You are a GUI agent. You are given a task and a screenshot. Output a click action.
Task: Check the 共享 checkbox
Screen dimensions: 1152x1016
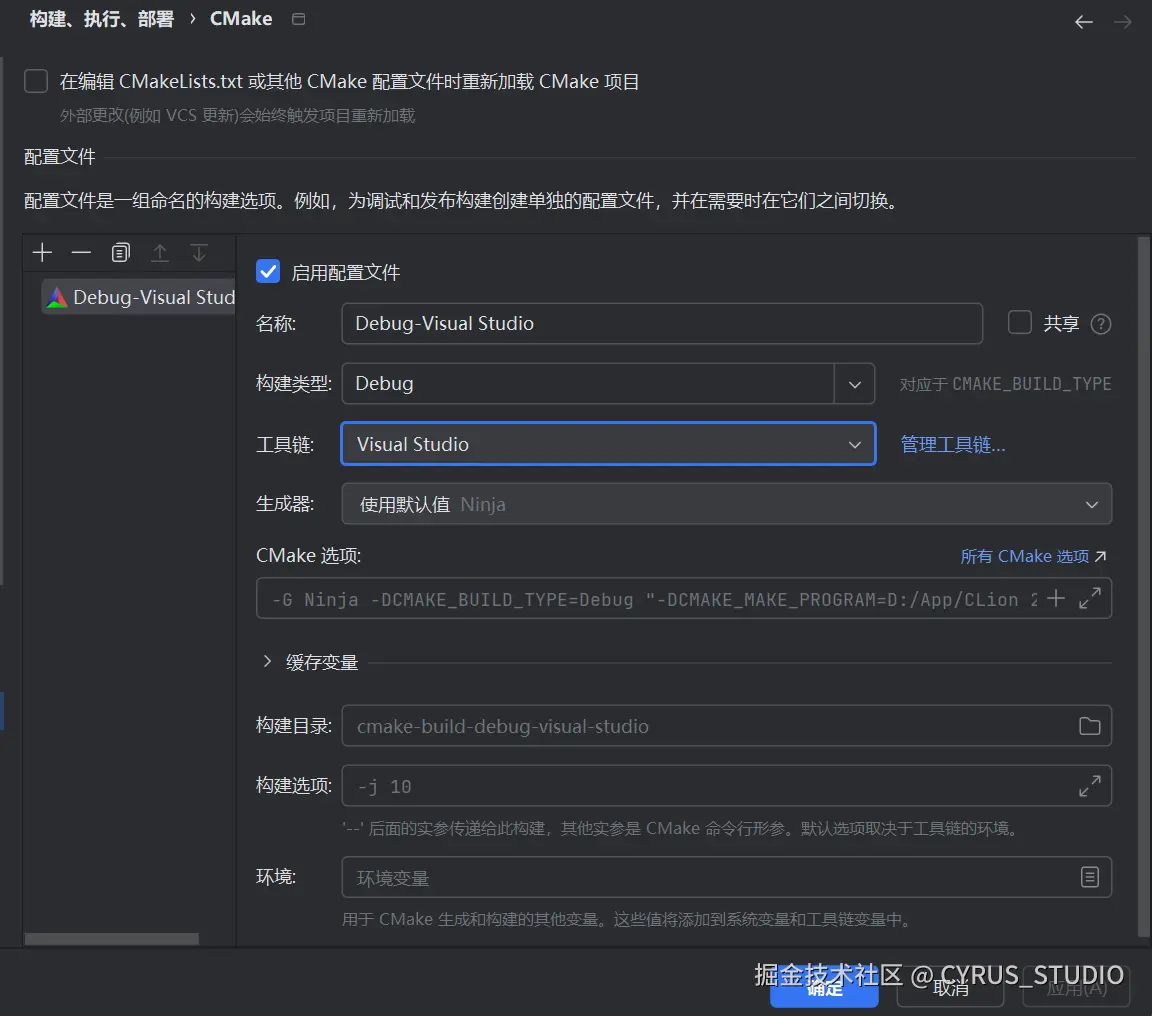(1020, 323)
